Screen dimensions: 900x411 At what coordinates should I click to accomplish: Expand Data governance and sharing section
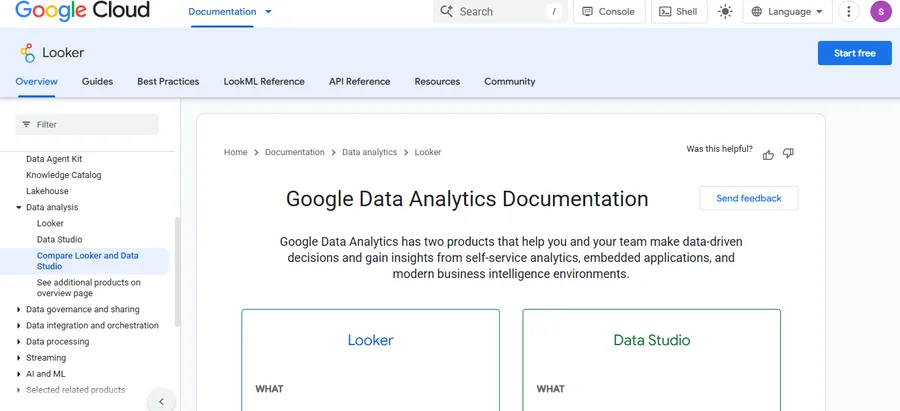click(x=19, y=309)
